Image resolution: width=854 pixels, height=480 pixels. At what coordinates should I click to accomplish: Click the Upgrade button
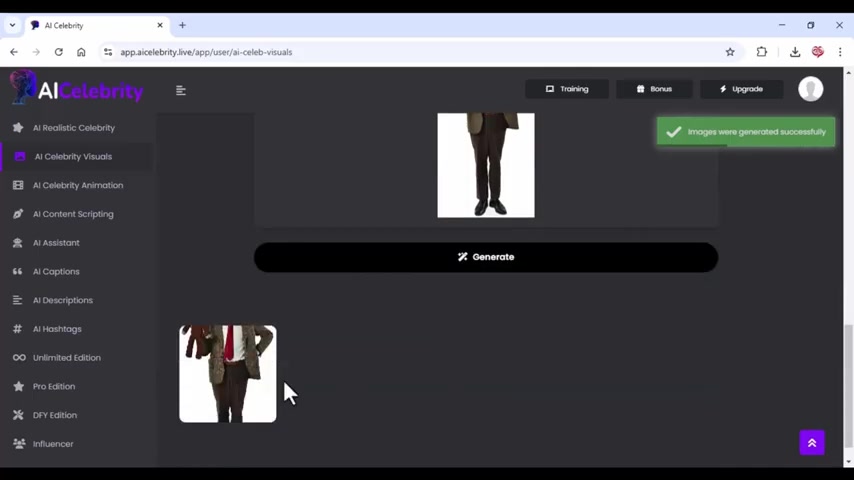pos(741,89)
